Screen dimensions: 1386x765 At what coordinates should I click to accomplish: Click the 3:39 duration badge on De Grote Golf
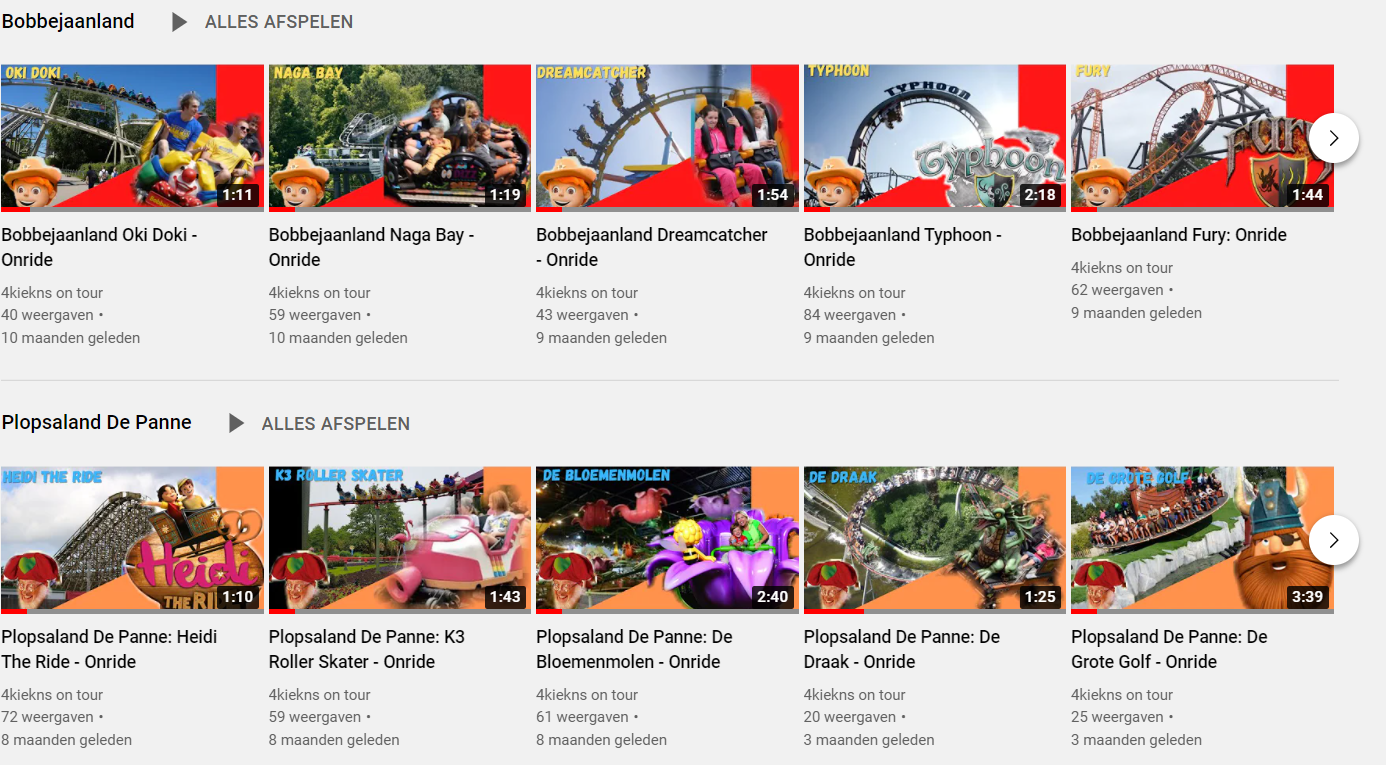(1307, 597)
